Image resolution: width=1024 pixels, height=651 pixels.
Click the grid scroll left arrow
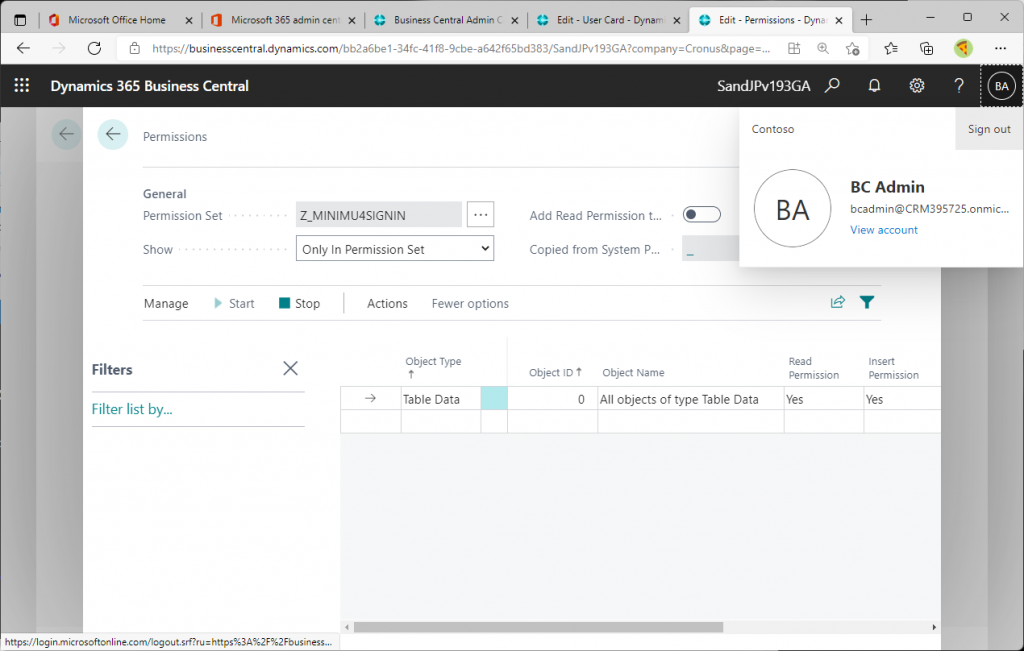(x=347, y=627)
